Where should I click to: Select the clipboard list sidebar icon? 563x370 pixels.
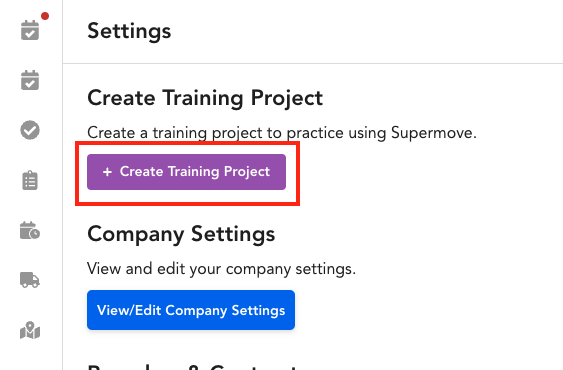point(30,180)
